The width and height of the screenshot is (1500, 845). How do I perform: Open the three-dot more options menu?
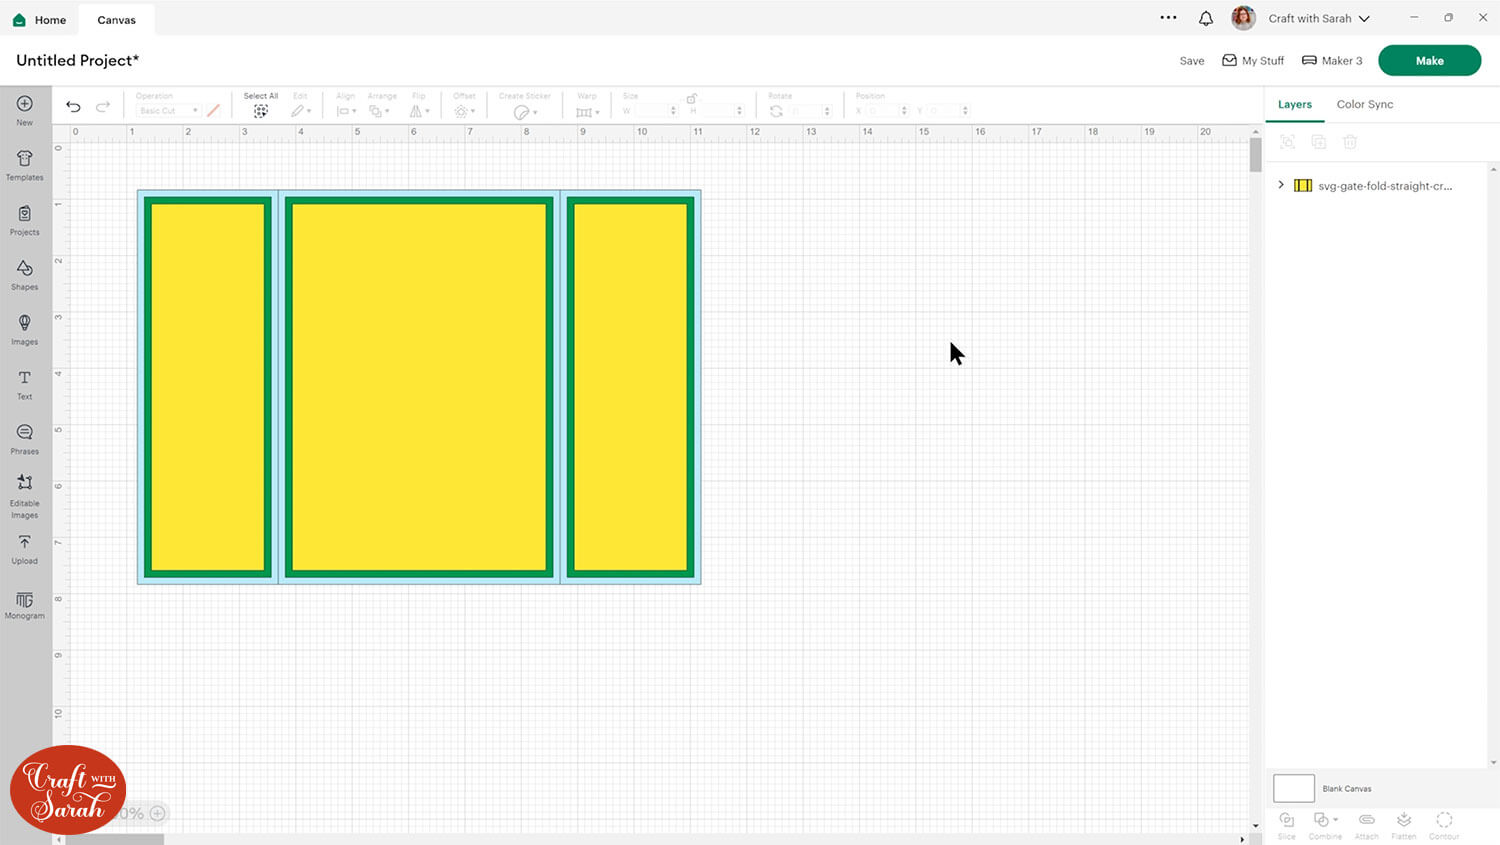pyautogui.click(x=1168, y=18)
